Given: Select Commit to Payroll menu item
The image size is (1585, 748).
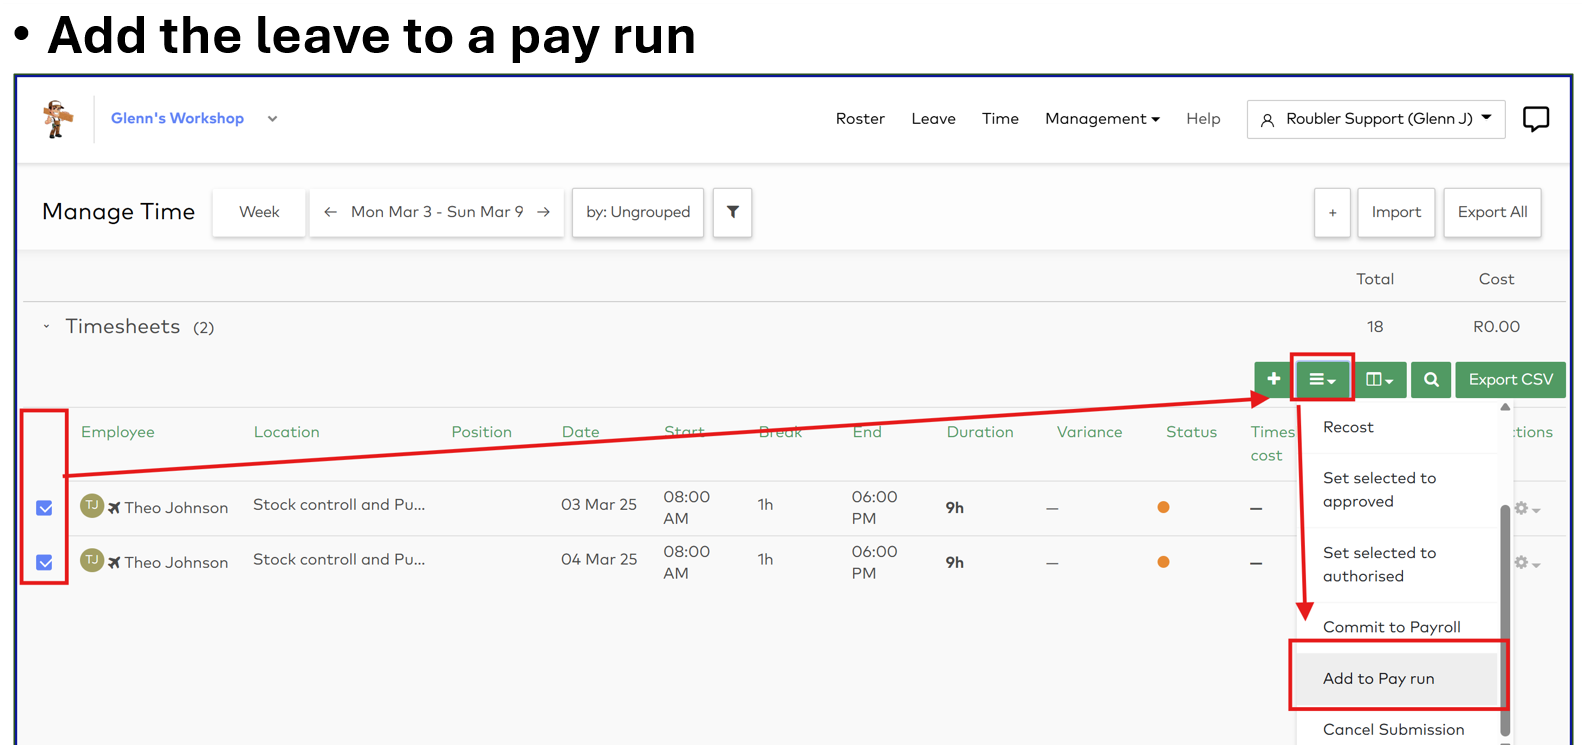Looking at the screenshot, I should point(1398,627).
